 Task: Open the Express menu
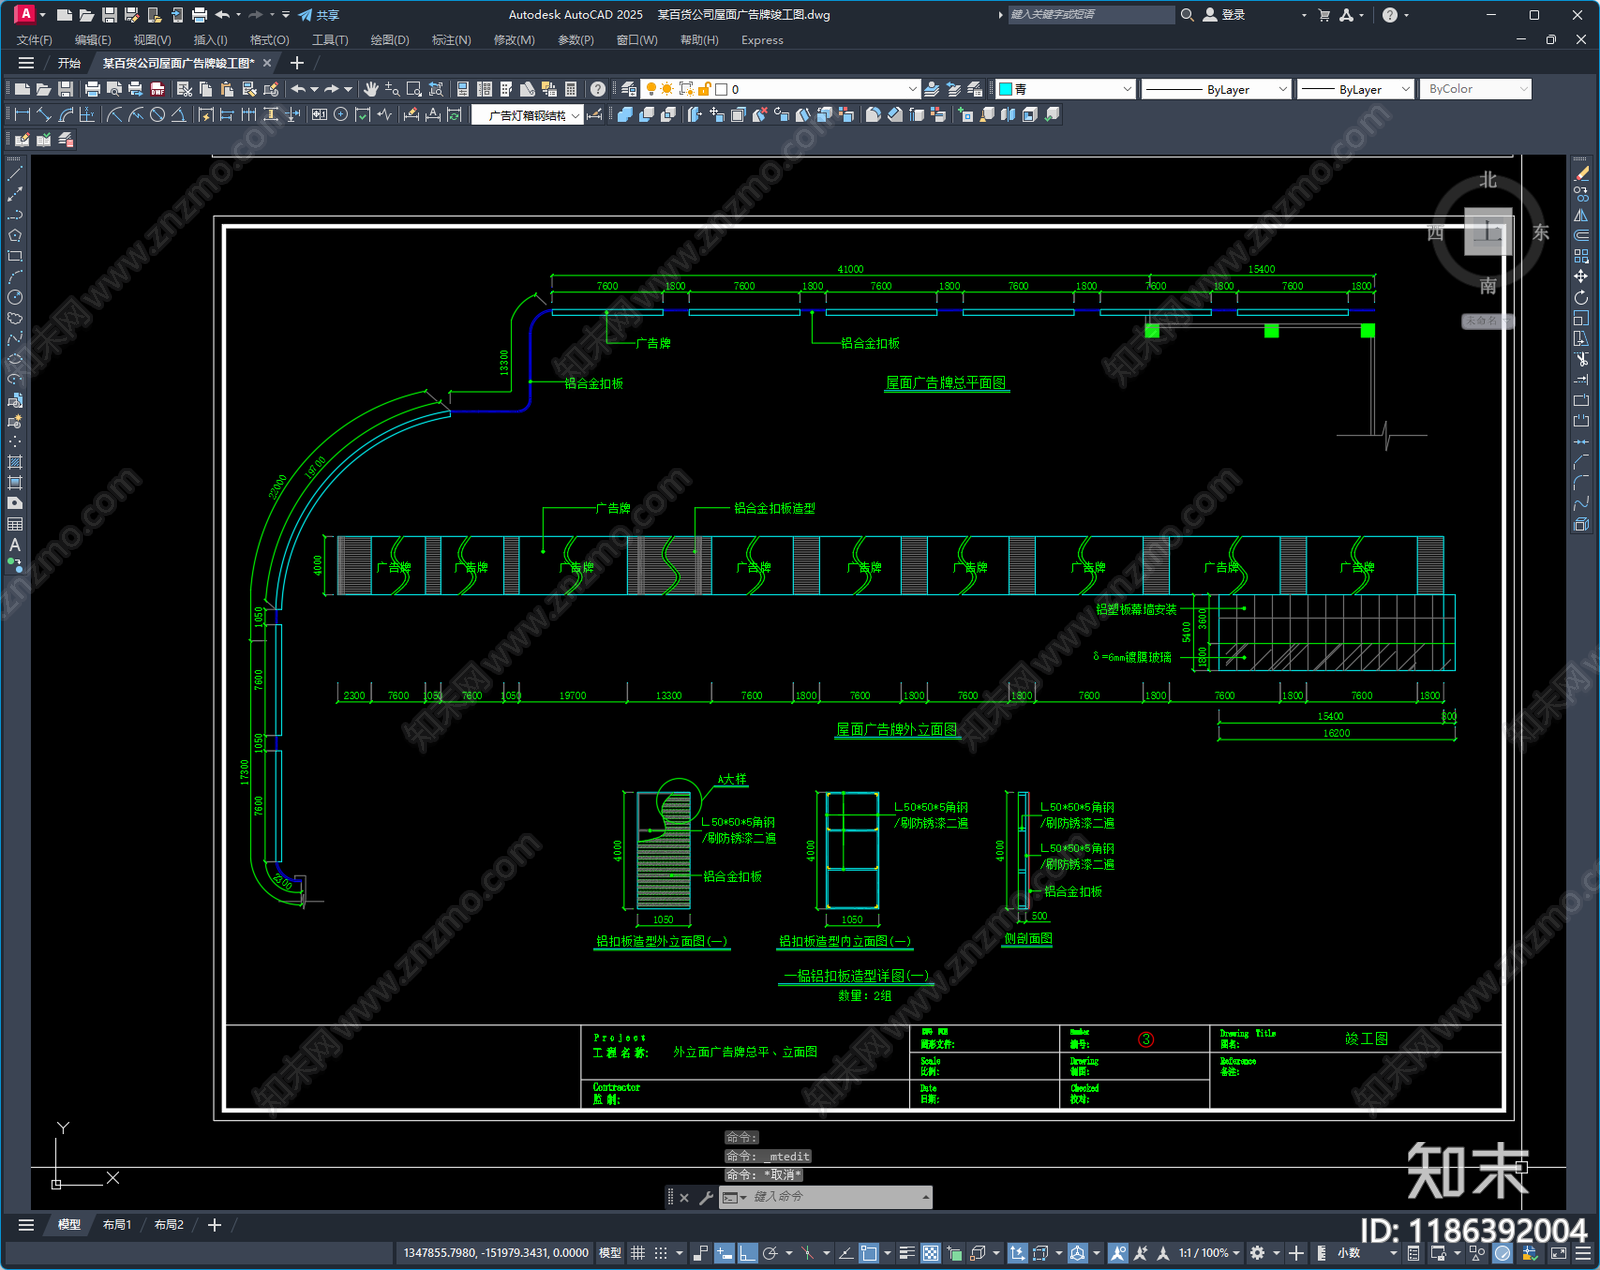coord(762,40)
